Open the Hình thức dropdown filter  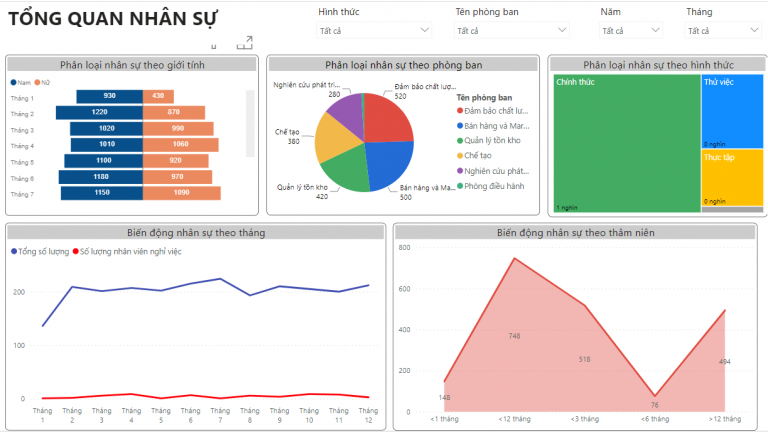point(374,30)
